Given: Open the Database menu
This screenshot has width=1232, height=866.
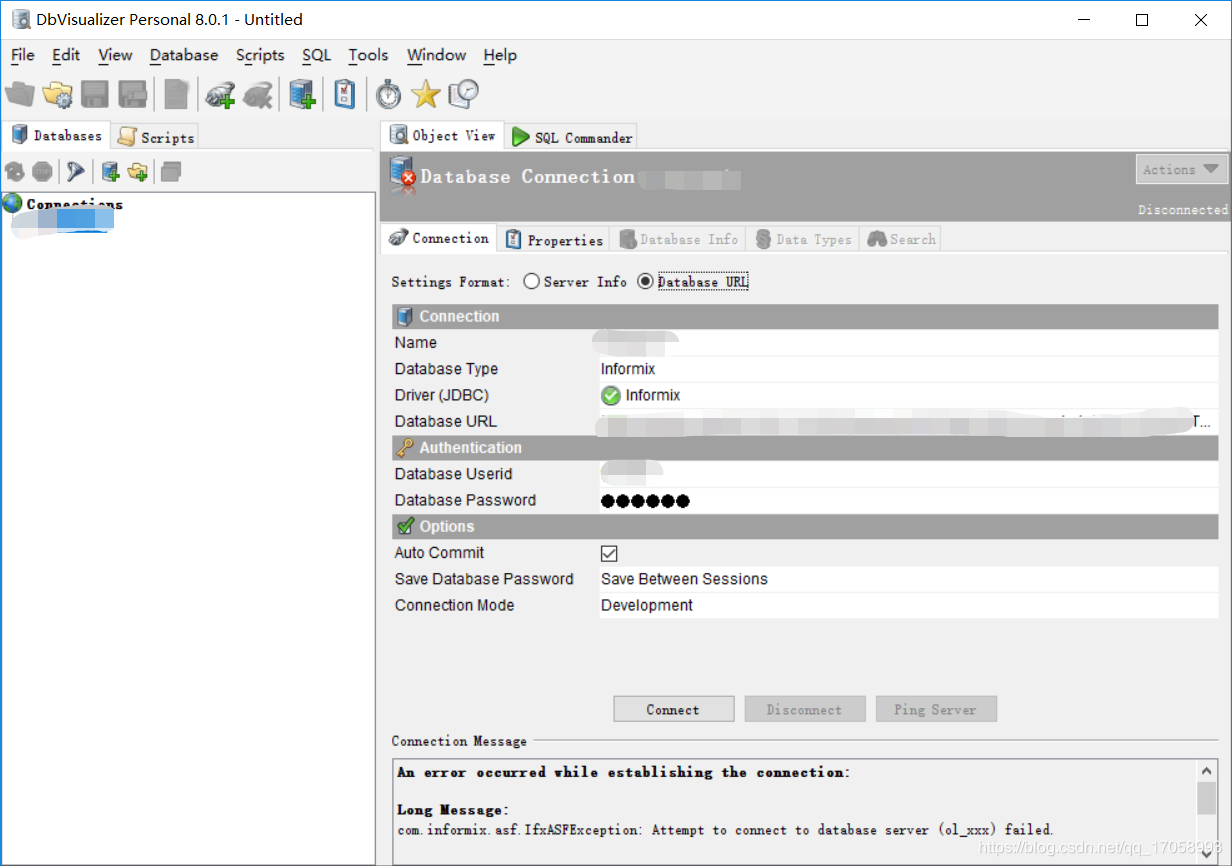Looking at the screenshot, I should point(183,55).
